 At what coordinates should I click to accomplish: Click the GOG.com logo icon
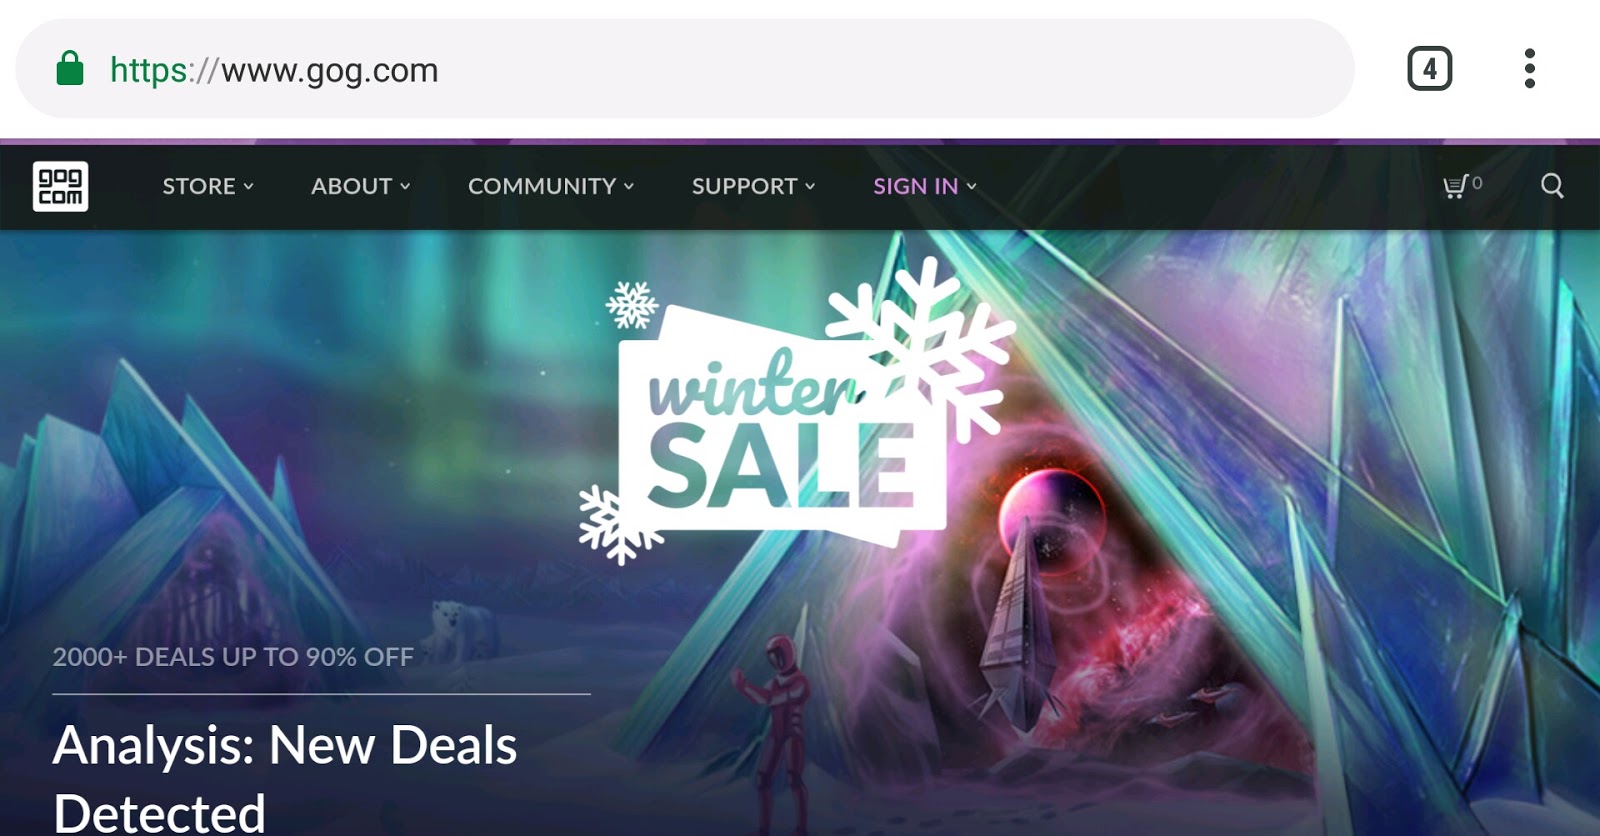pos(60,186)
